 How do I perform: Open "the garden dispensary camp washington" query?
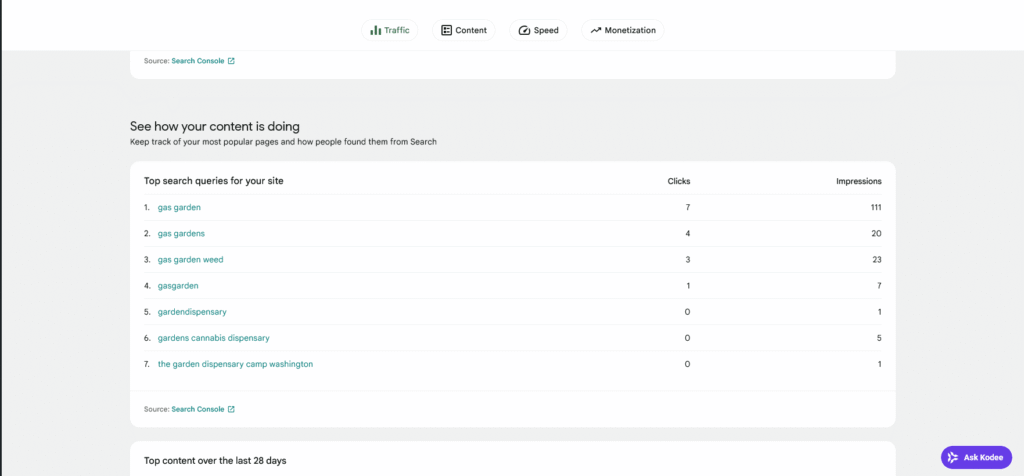(235, 364)
